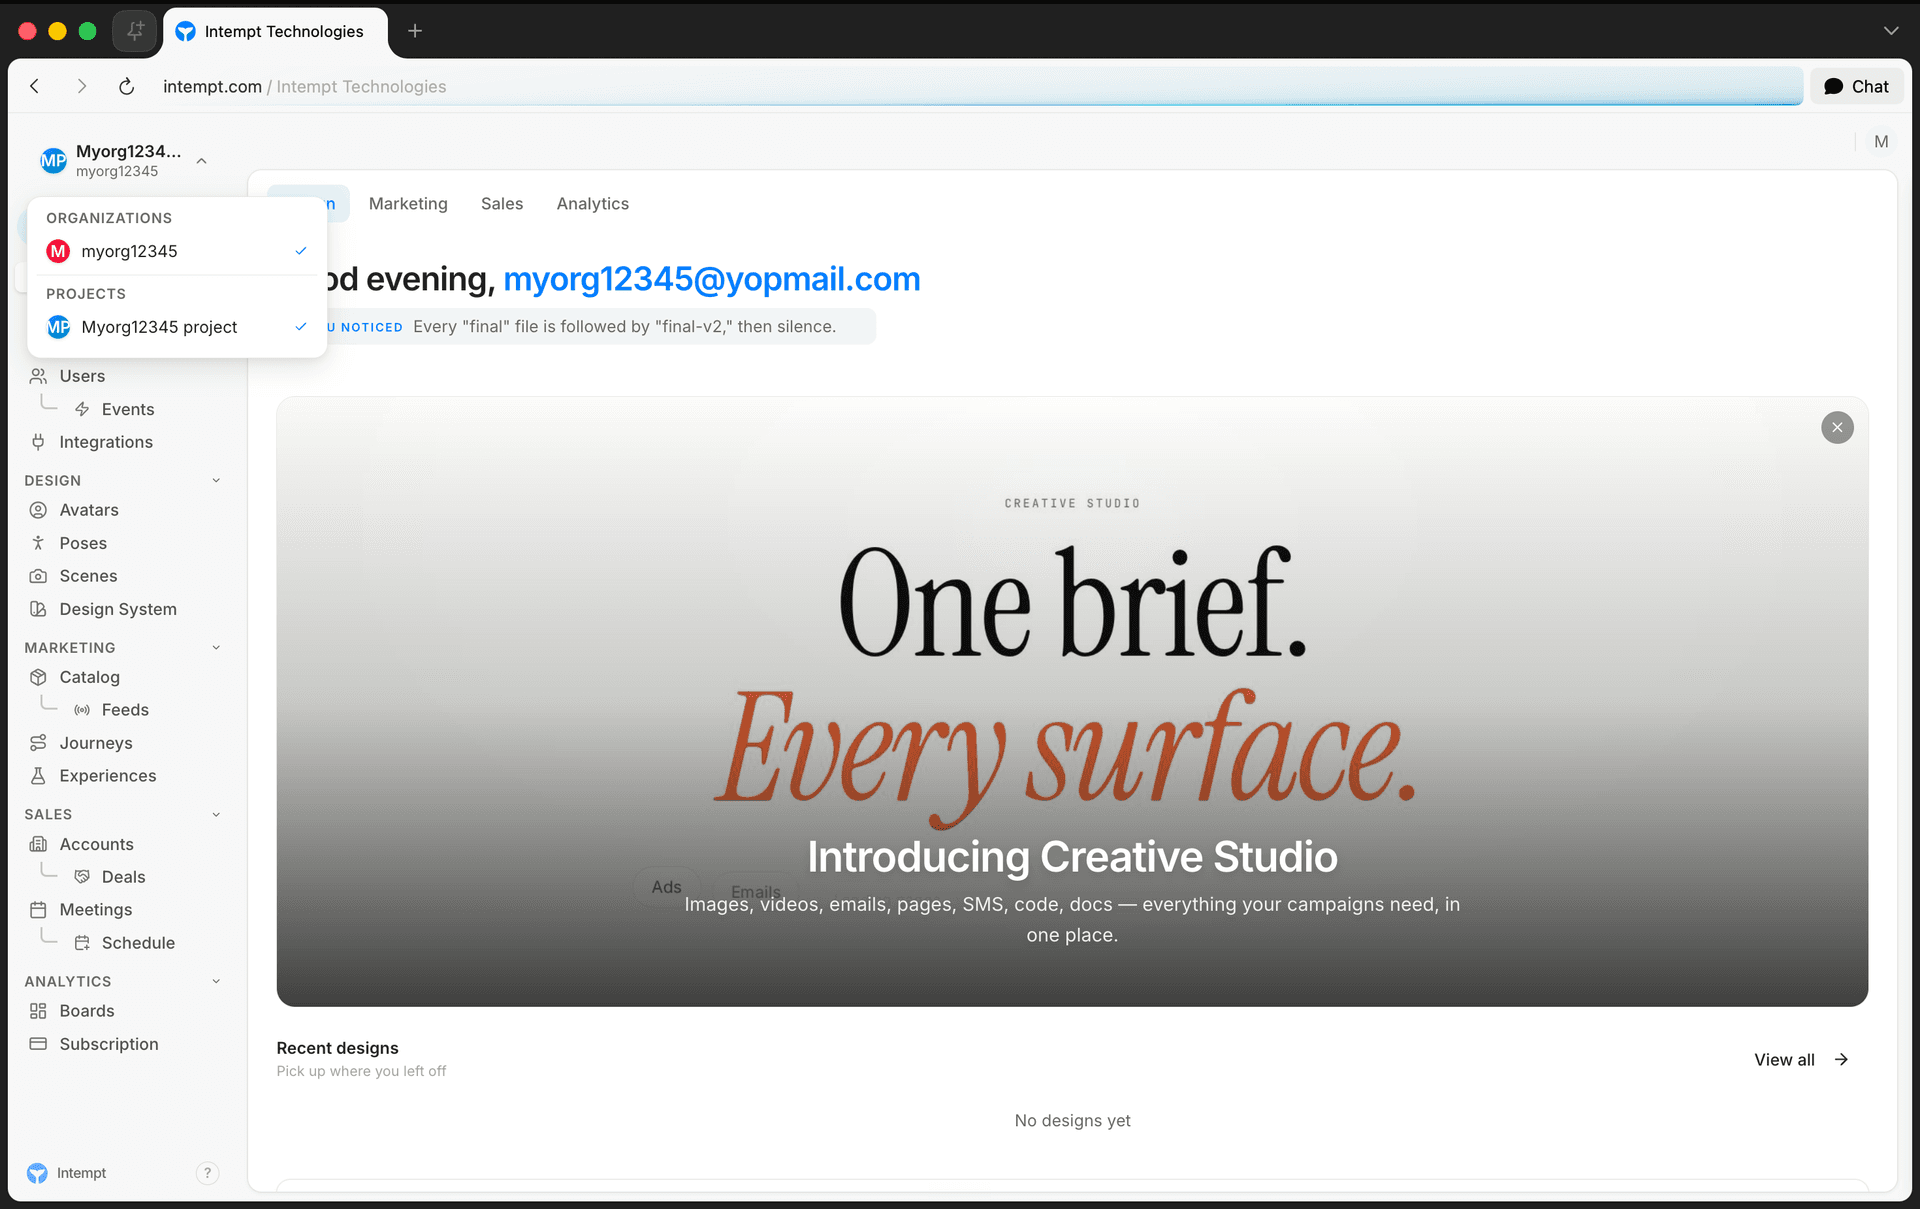Click the Schedule calendar icon
The height and width of the screenshot is (1209, 1920).
[x=82, y=943]
